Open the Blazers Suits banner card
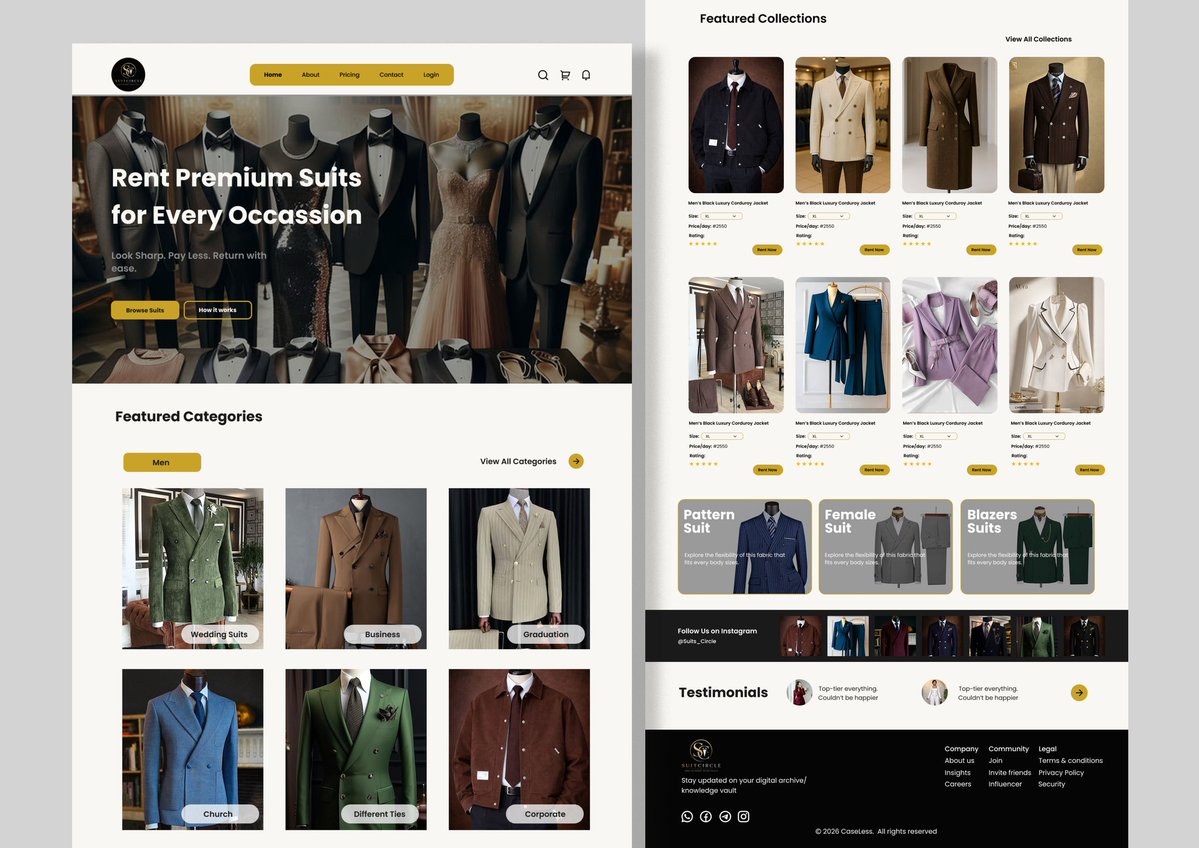The image size is (1199, 848). click(1028, 547)
